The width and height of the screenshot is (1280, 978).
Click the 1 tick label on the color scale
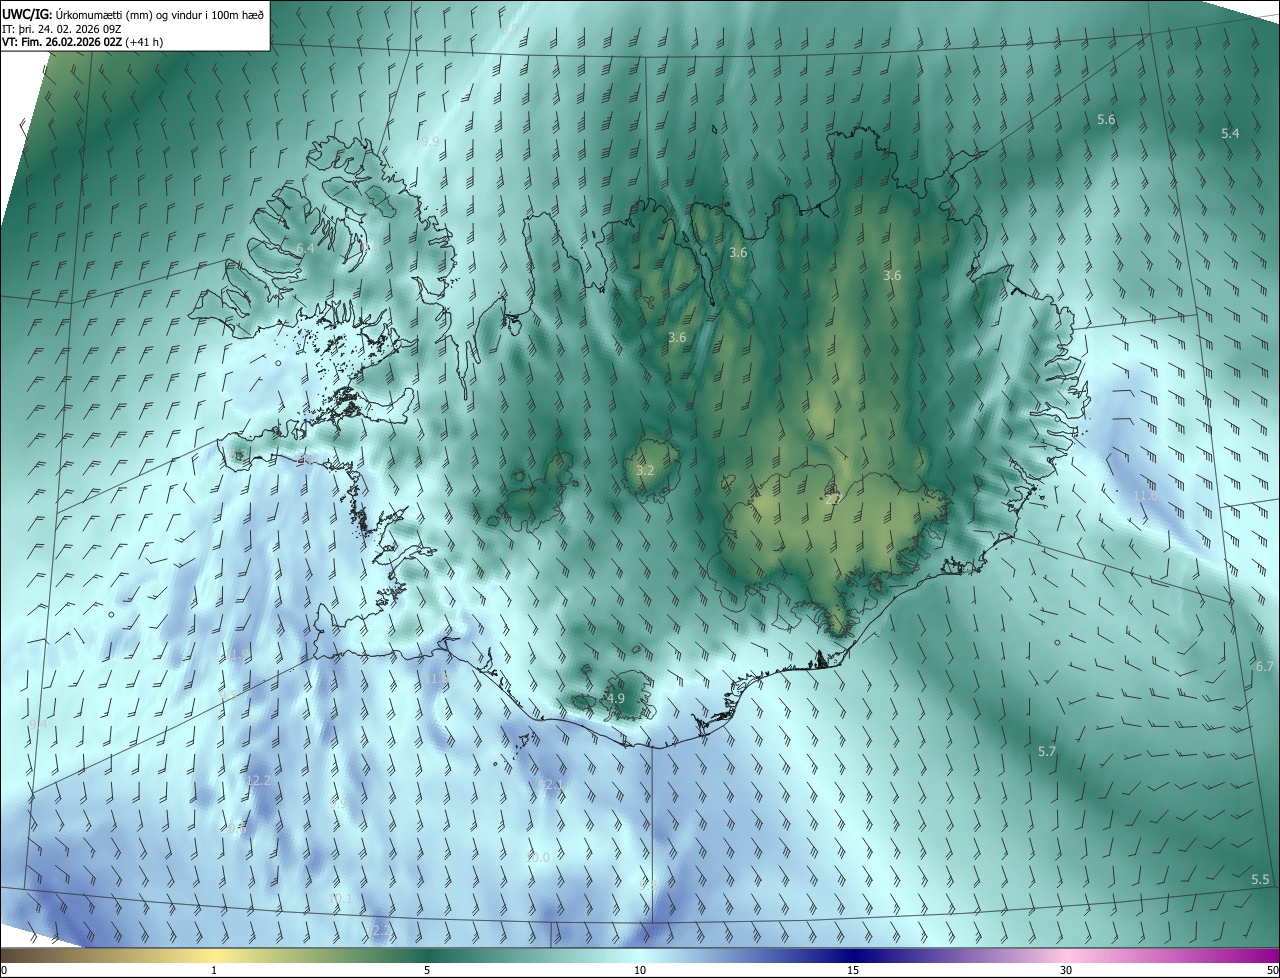click(x=214, y=970)
